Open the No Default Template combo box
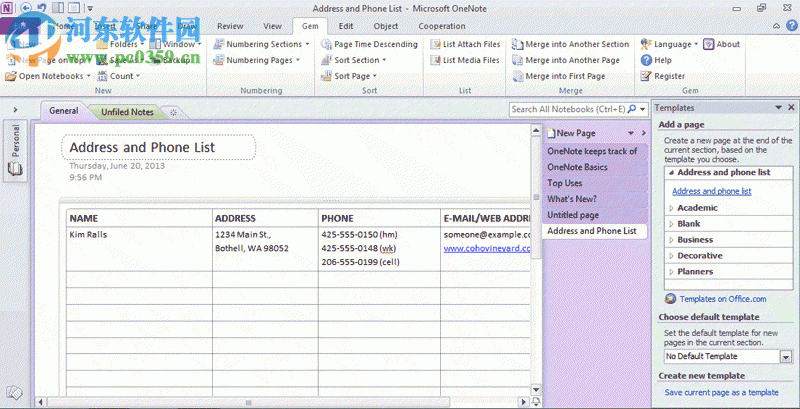This screenshot has height=409, width=800. coord(728,356)
